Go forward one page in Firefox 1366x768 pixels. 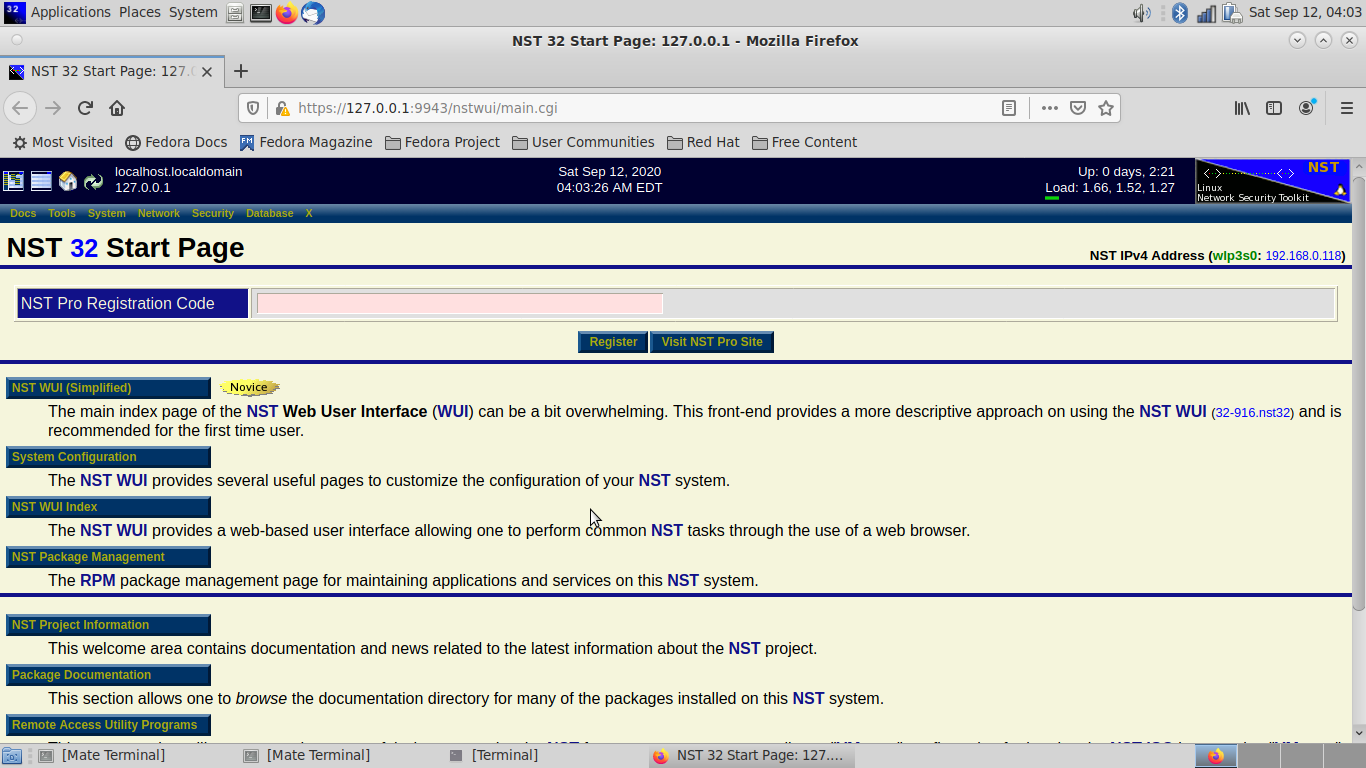coord(53,108)
